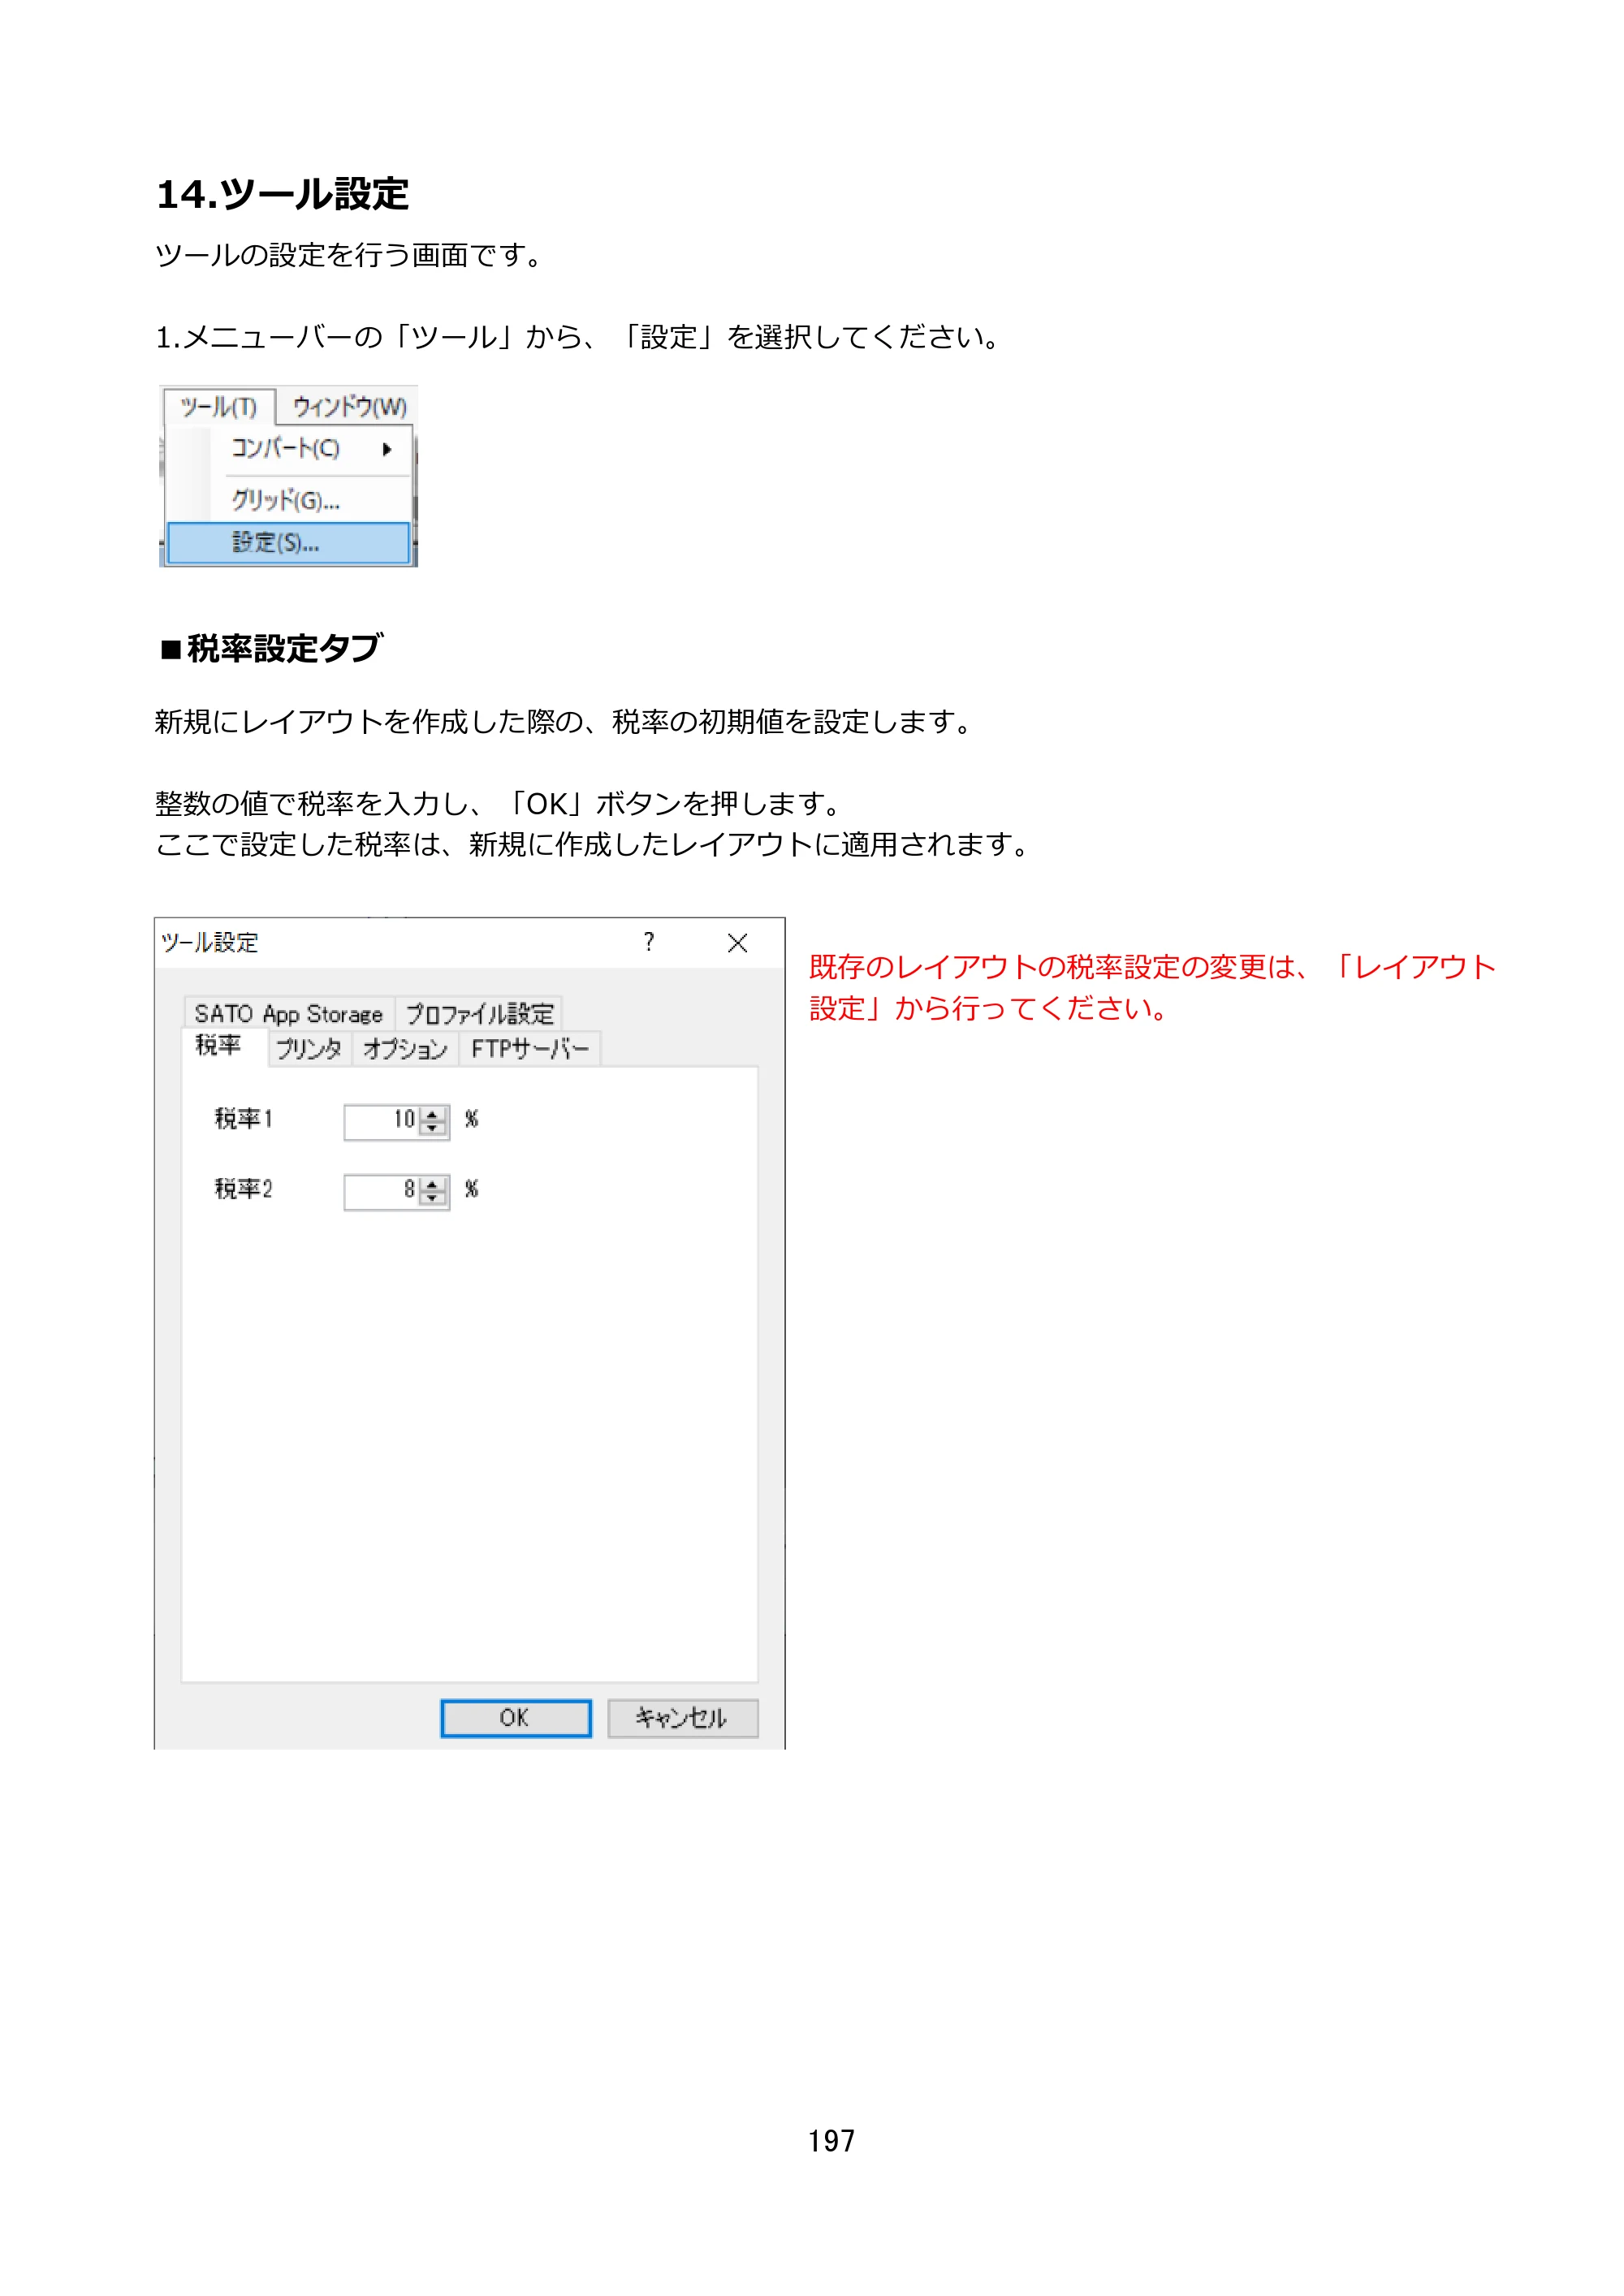Switch to the プリンタ tab
This screenshot has height=2296, width=1624.
(x=309, y=1049)
